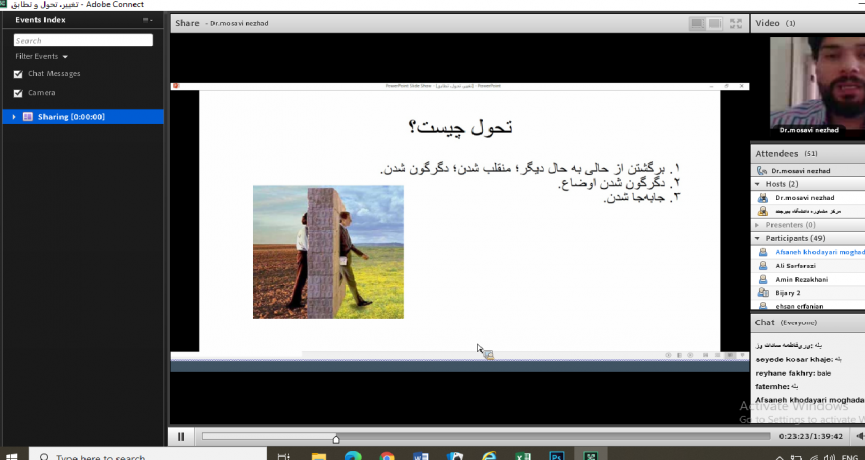Pause the recording playback

[x=181, y=437]
